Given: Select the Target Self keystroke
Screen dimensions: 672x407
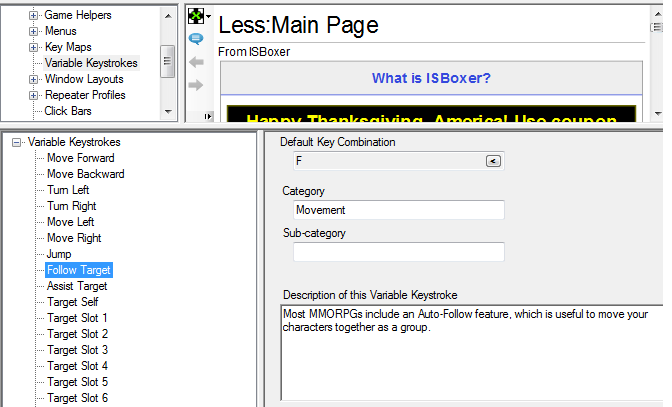Looking at the screenshot, I should pos(73,302).
